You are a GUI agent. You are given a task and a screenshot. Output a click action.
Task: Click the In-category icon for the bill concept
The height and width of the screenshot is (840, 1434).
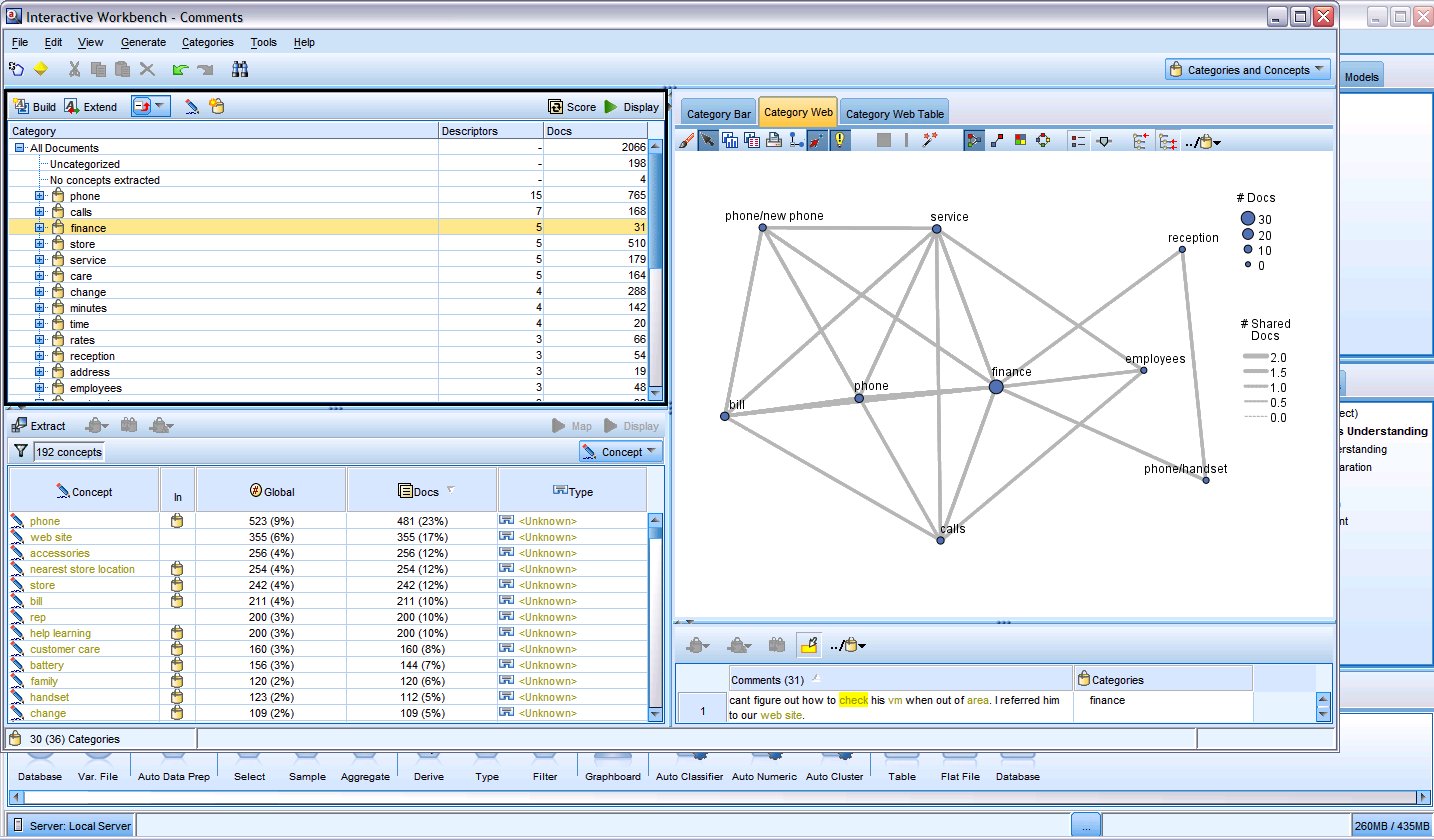pyautogui.click(x=177, y=601)
